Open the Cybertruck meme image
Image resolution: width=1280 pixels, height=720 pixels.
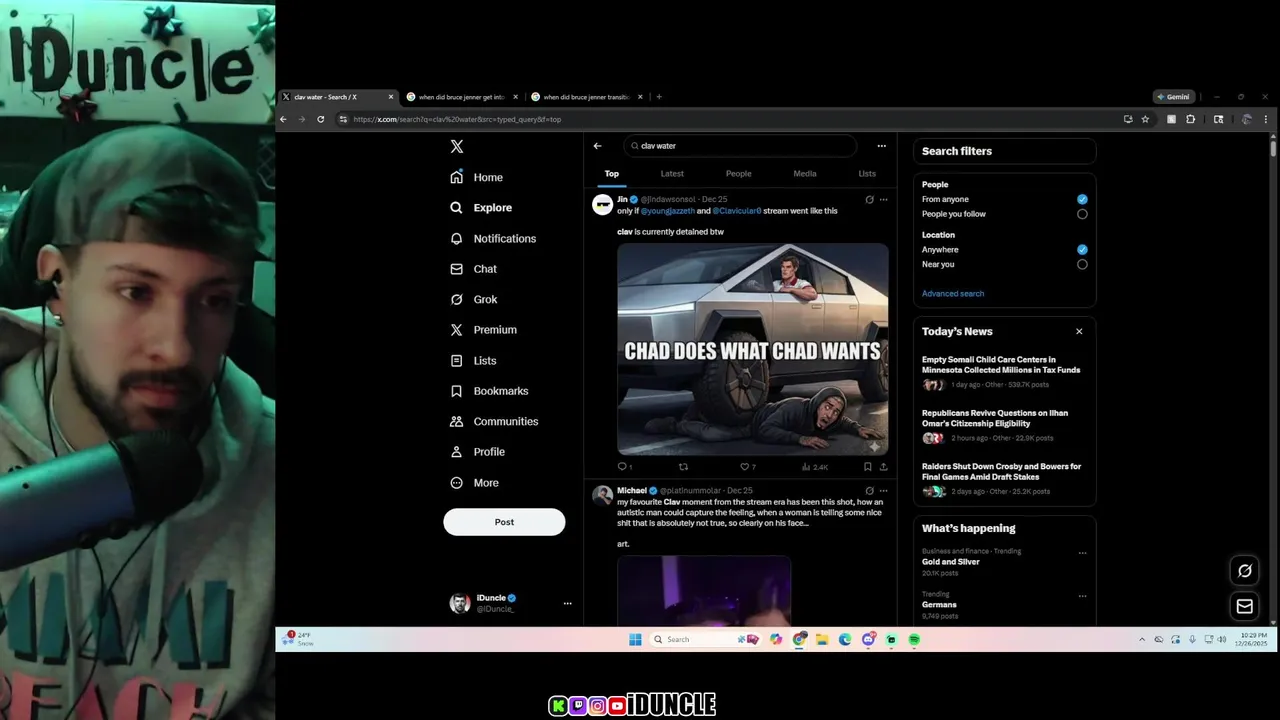pos(753,349)
